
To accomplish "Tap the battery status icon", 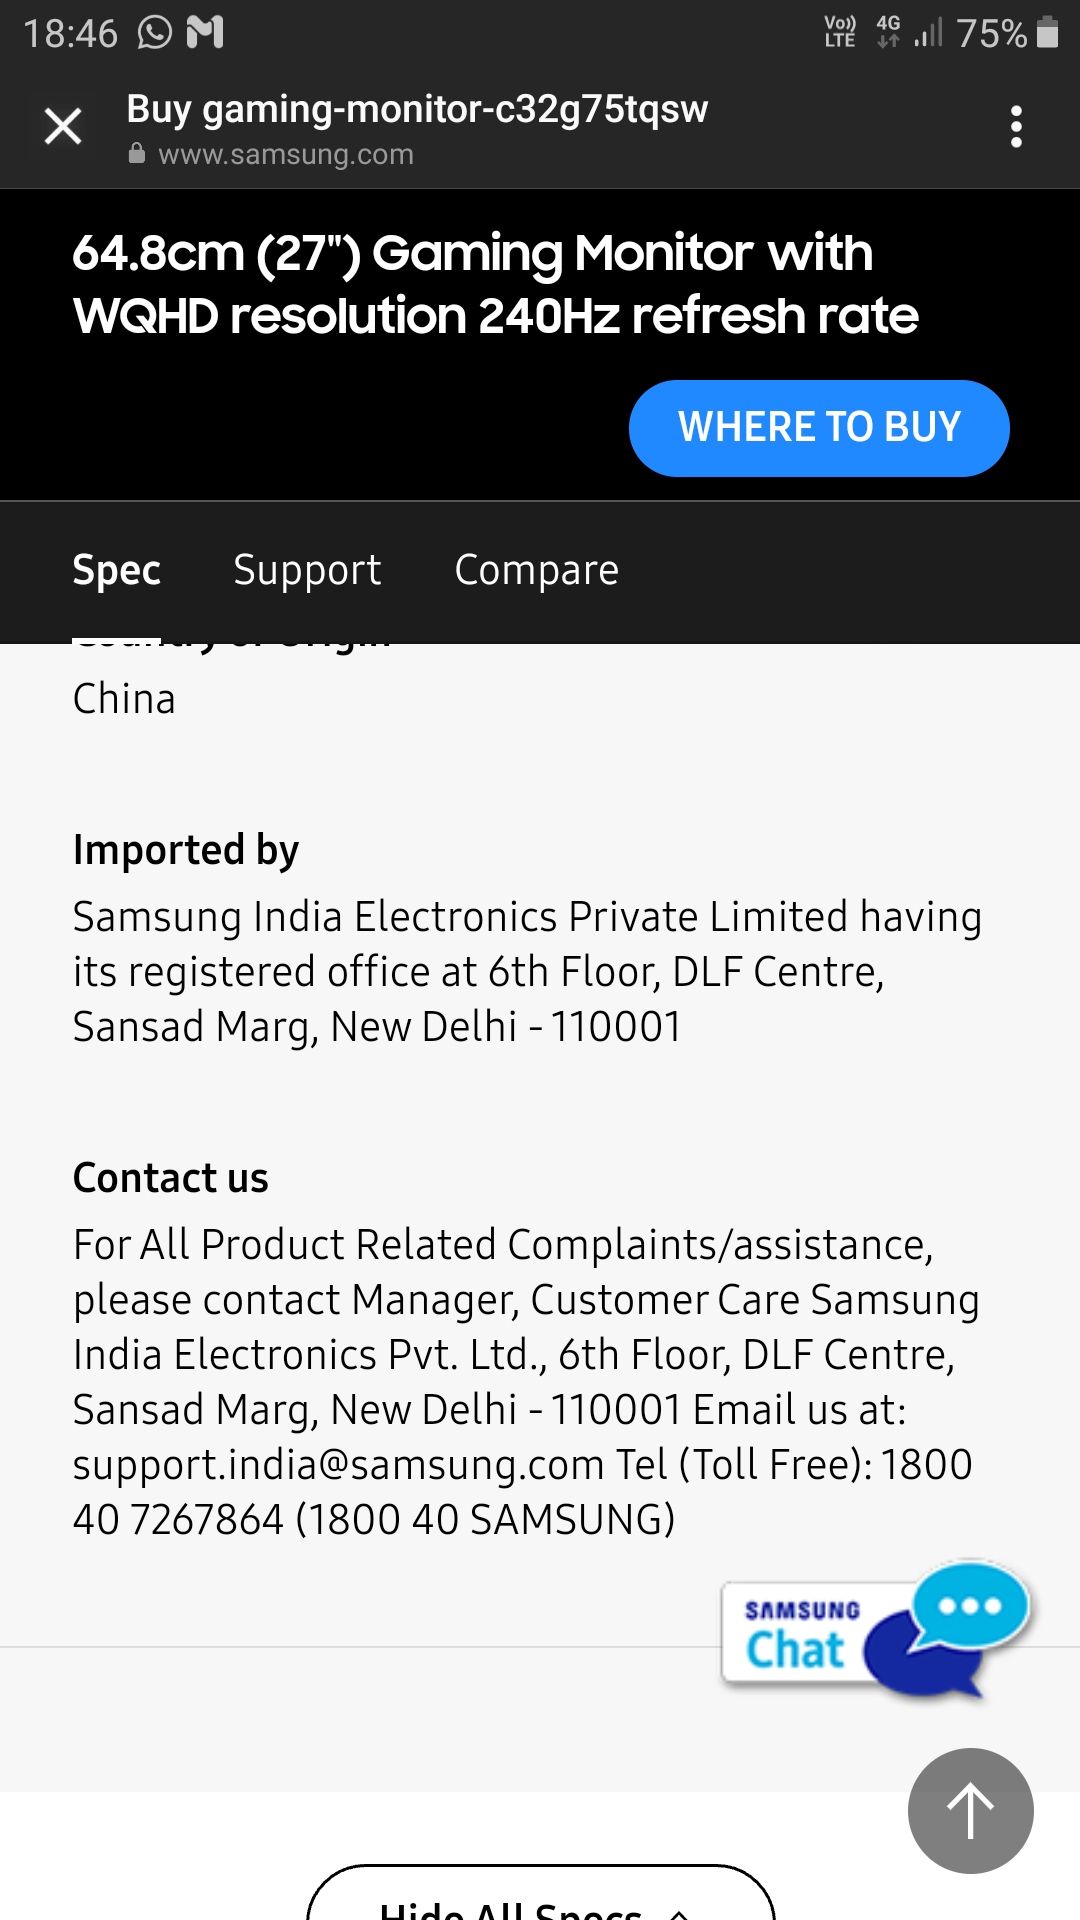I will point(1047,32).
